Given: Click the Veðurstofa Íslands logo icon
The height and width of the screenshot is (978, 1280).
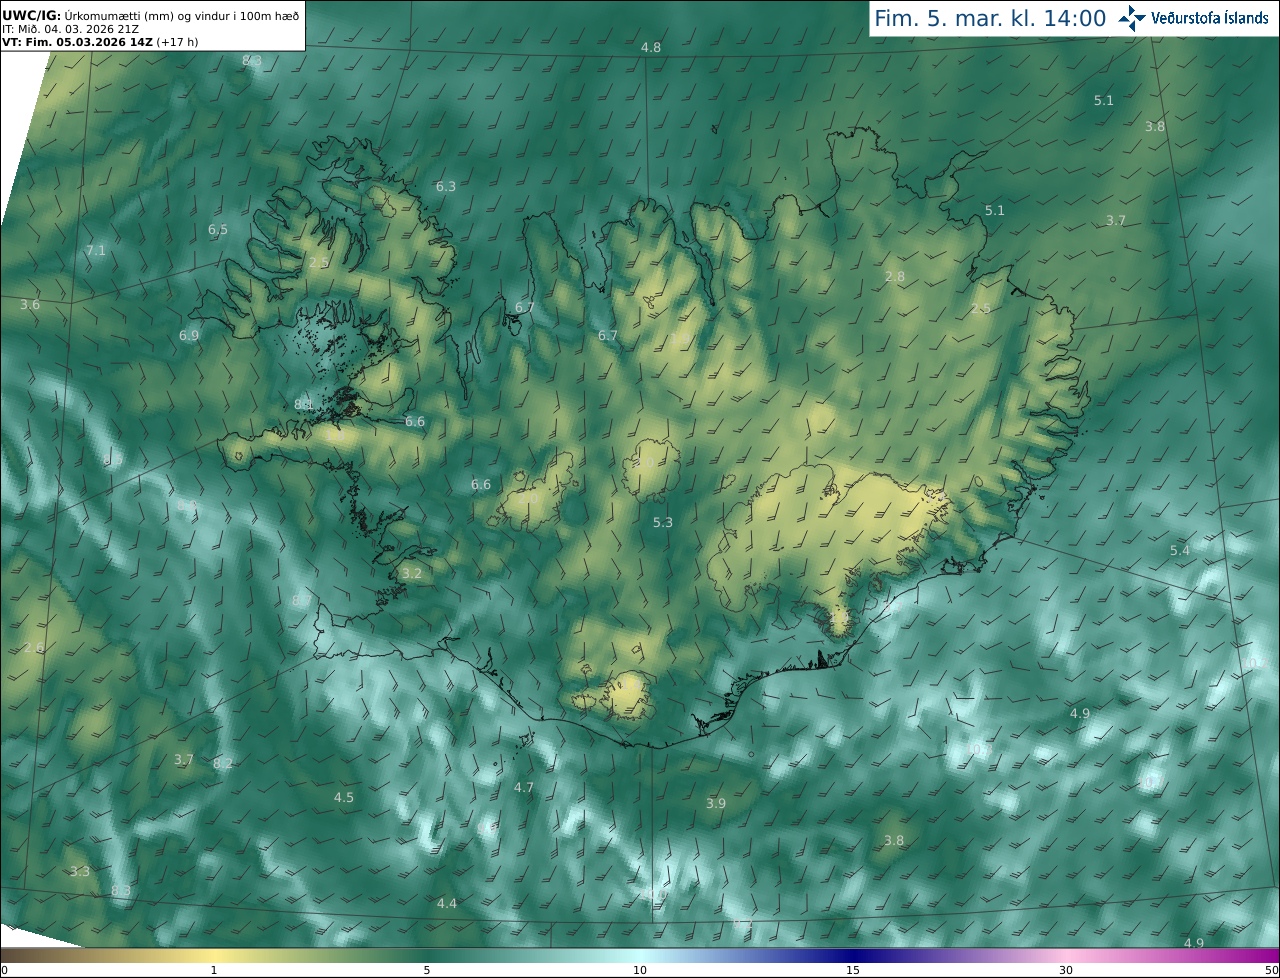Looking at the screenshot, I should 1131,18.
